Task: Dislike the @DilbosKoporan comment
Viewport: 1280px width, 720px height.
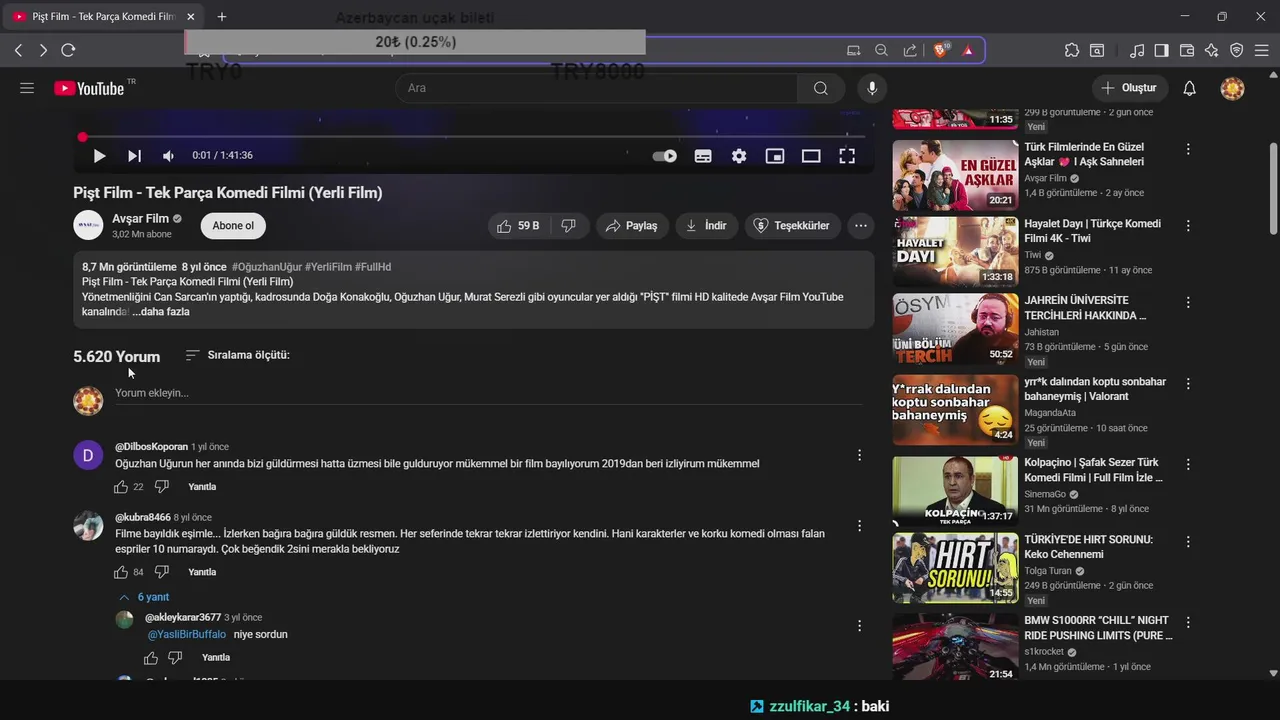Action: (162, 487)
